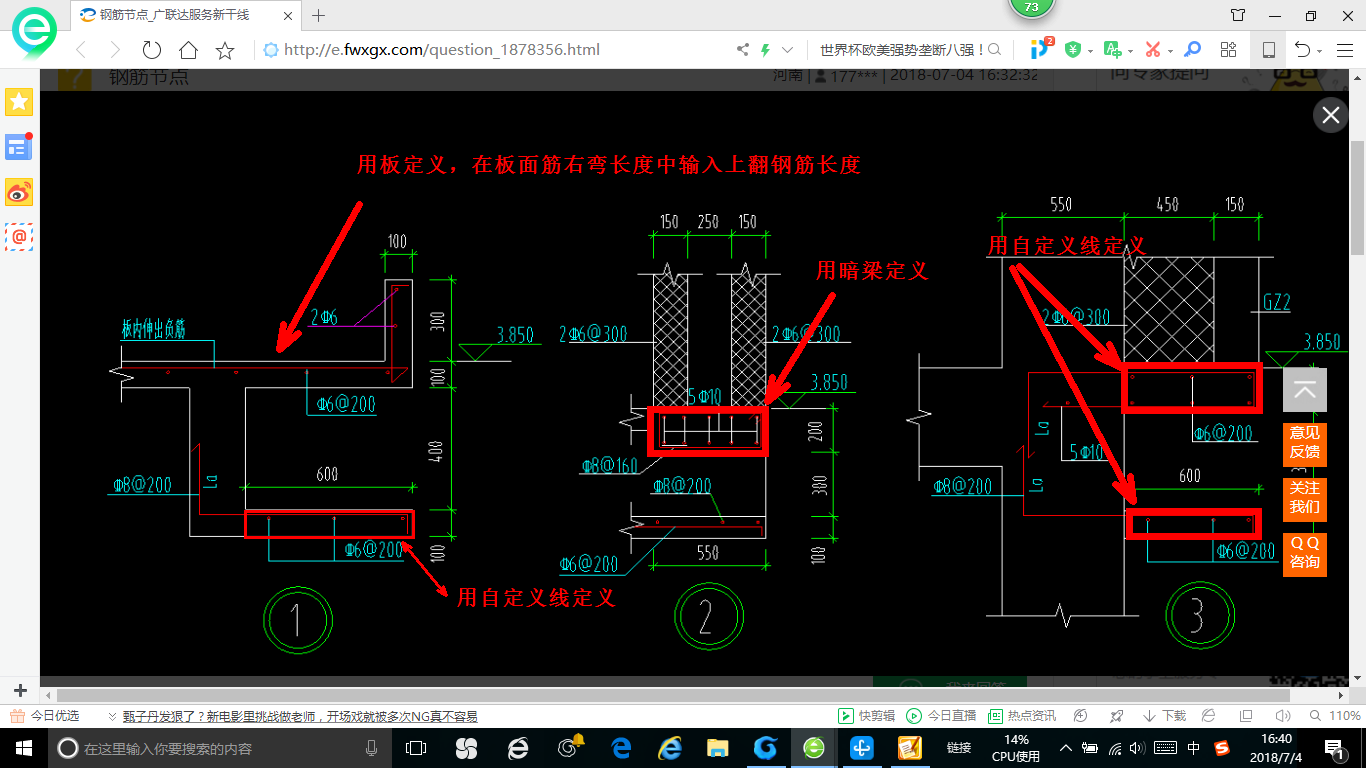
Task: Open File Explorer from the taskbar
Action: click(717, 747)
